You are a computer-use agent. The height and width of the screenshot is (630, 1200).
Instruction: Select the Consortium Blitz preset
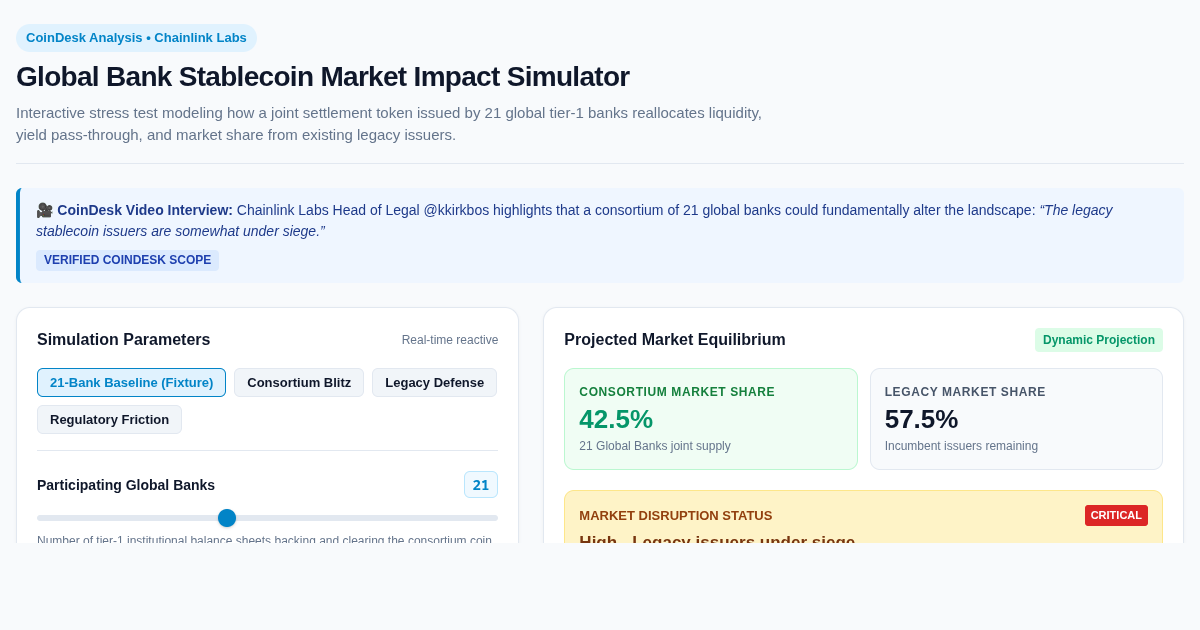pyautogui.click(x=299, y=382)
